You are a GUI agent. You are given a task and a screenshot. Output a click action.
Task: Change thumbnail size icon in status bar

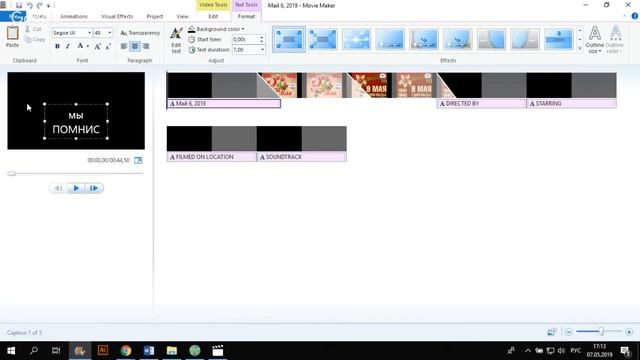point(551,332)
